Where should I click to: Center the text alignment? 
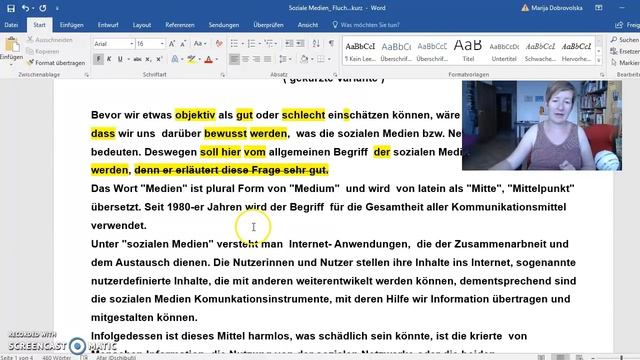point(245,60)
